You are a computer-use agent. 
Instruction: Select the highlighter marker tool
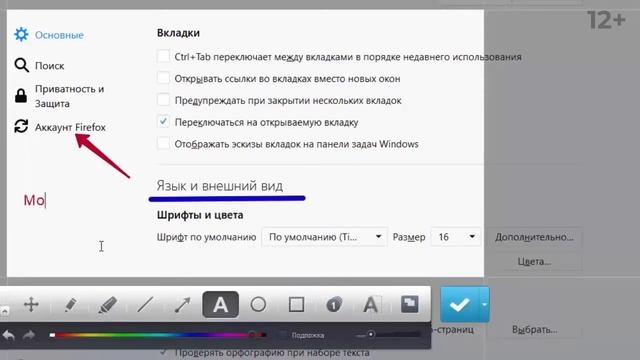[x=108, y=304]
